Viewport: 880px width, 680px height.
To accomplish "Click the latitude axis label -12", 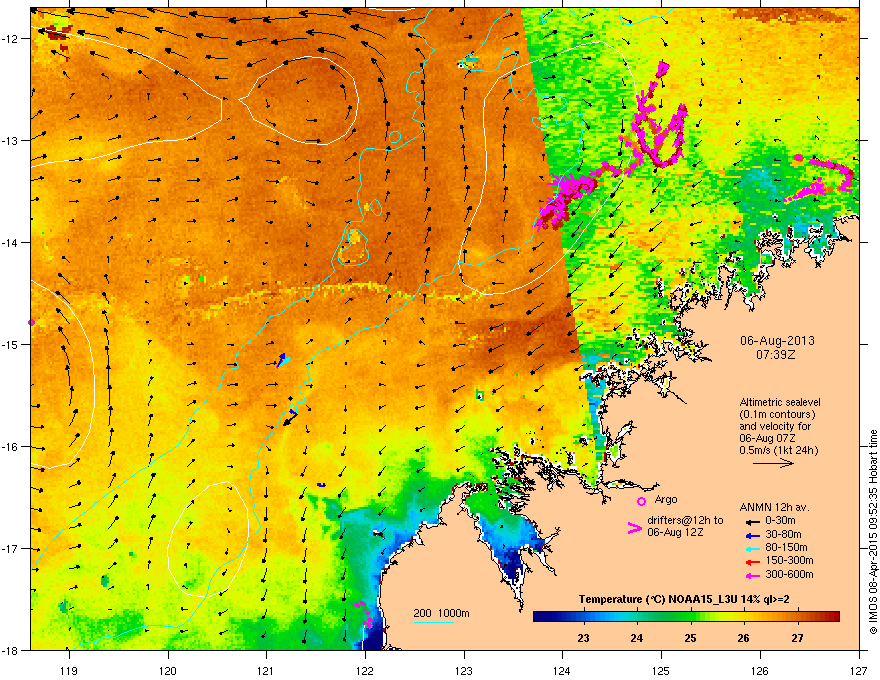I will coord(11,39).
